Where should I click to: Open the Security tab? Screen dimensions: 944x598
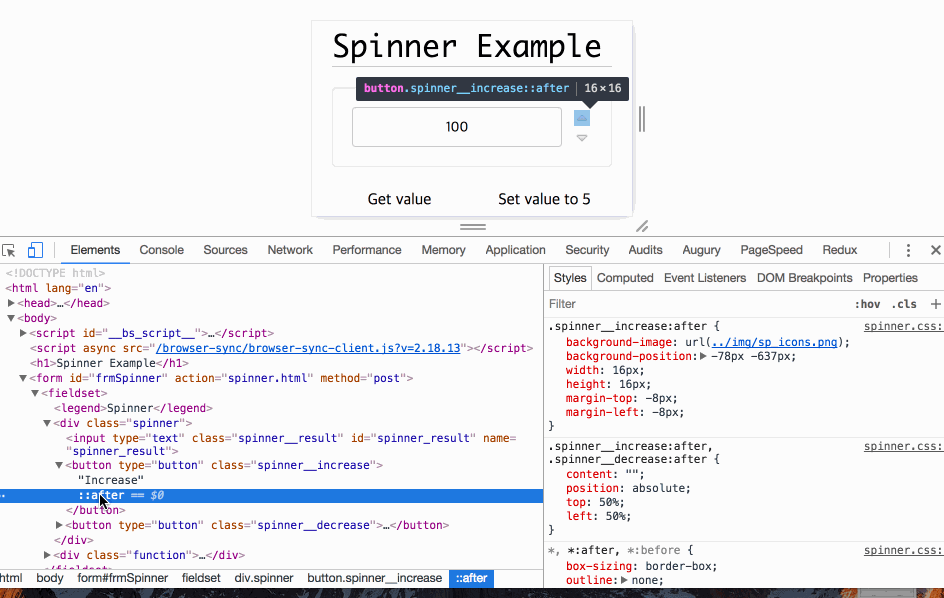587,250
